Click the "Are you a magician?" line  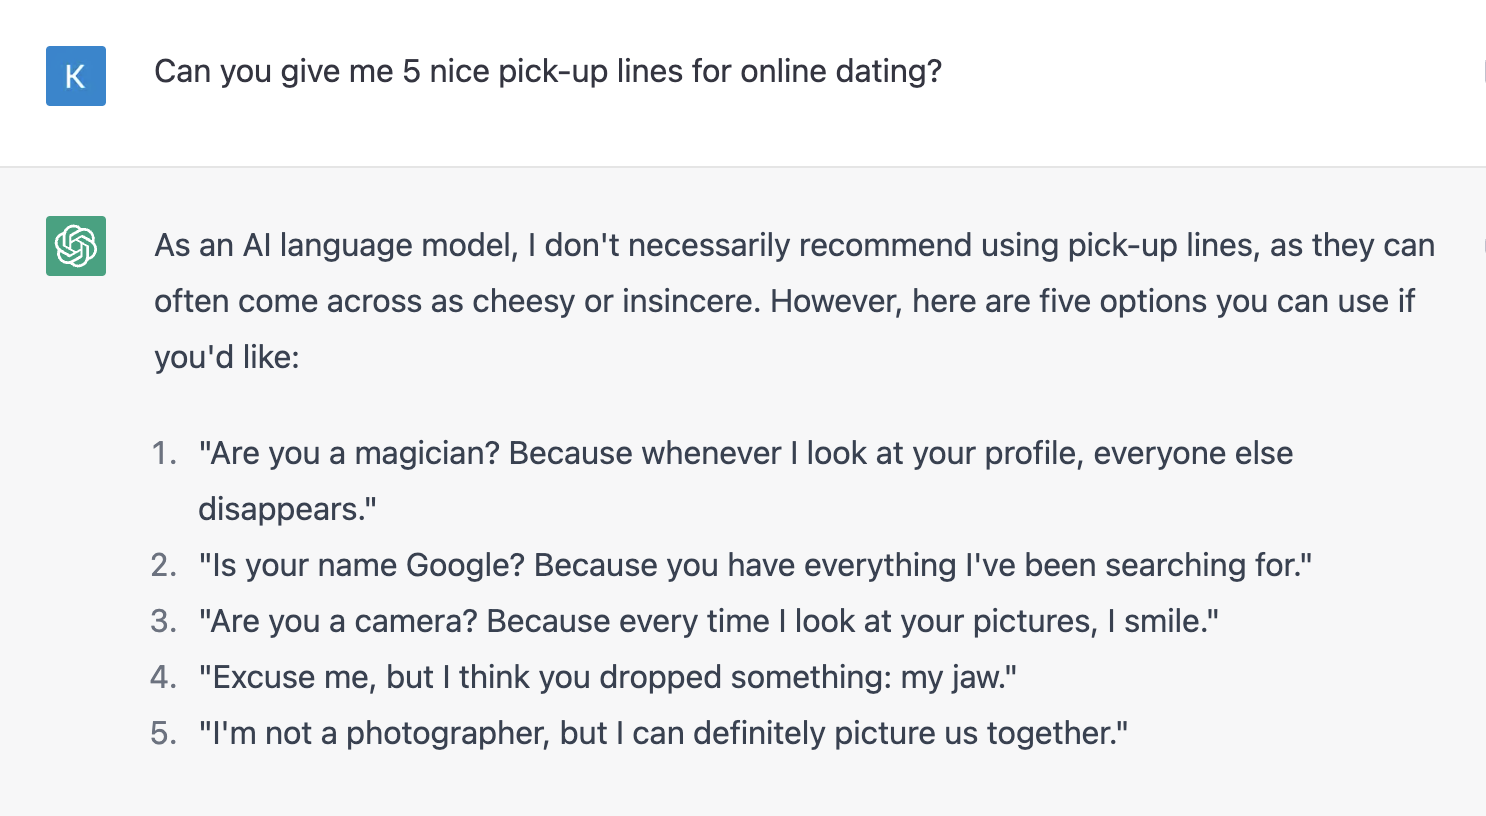(745, 454)
